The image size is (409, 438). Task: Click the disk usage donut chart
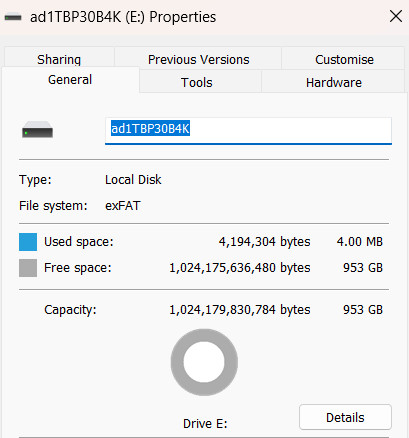pos(204,362)
